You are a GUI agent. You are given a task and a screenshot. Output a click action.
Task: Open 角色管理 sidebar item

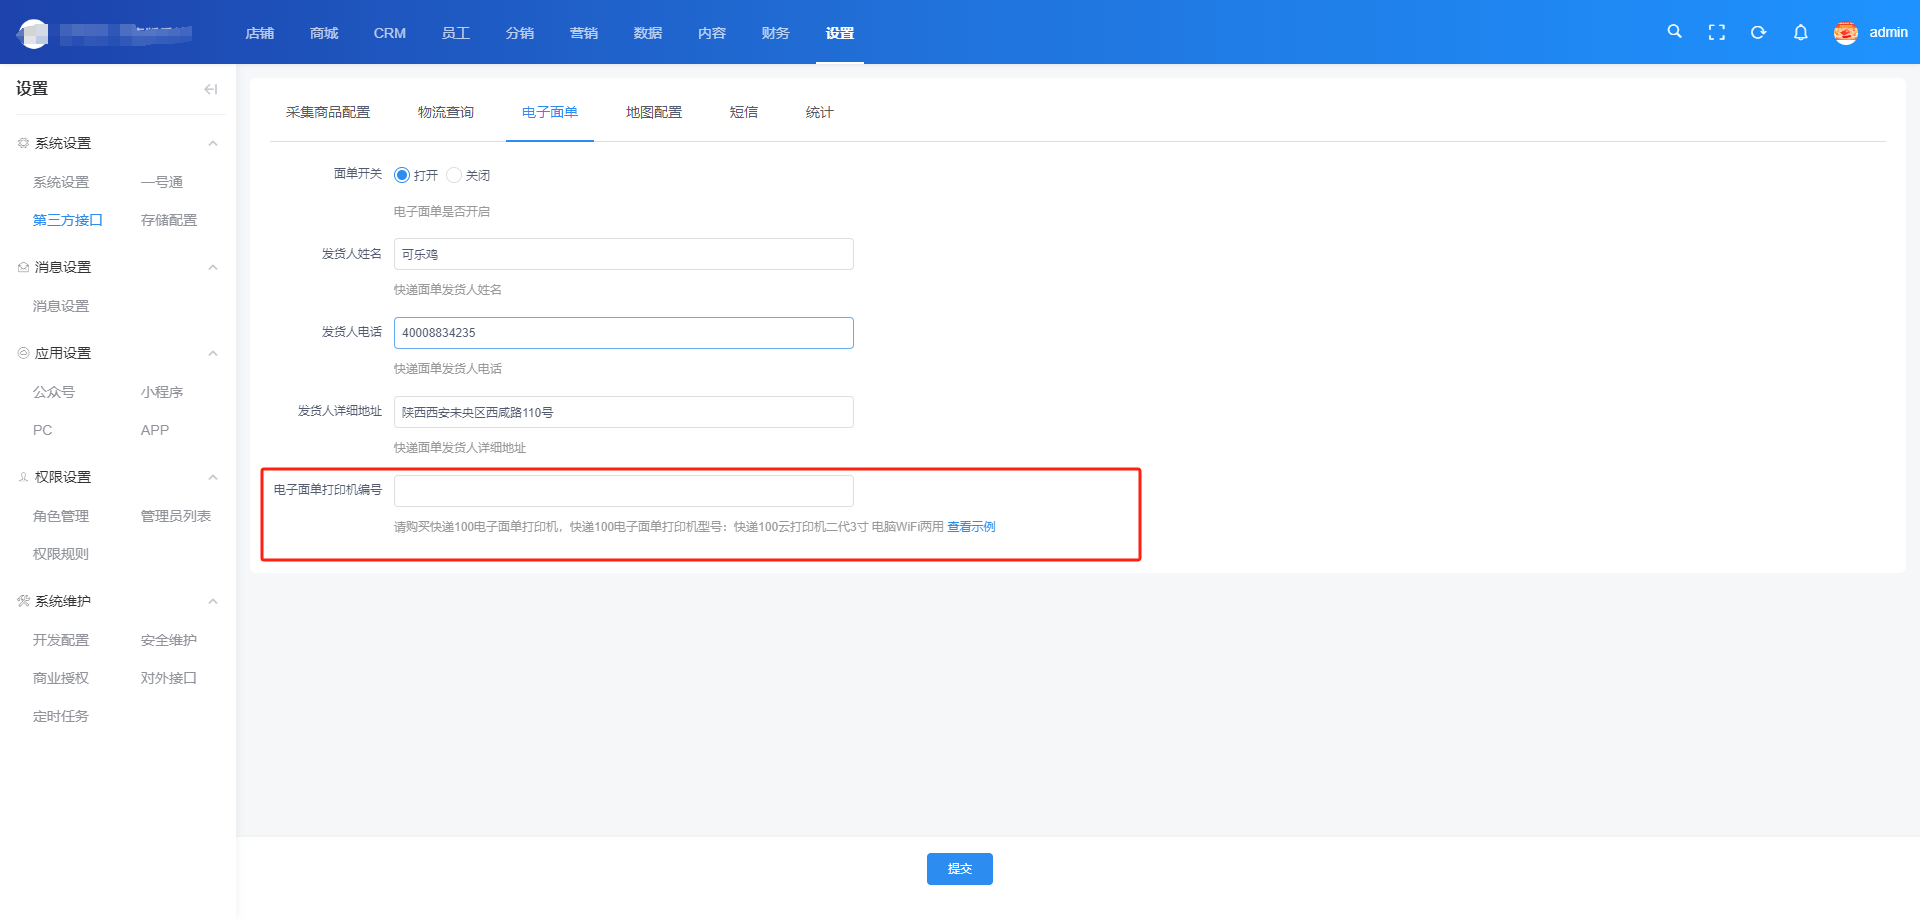(61, 516)
